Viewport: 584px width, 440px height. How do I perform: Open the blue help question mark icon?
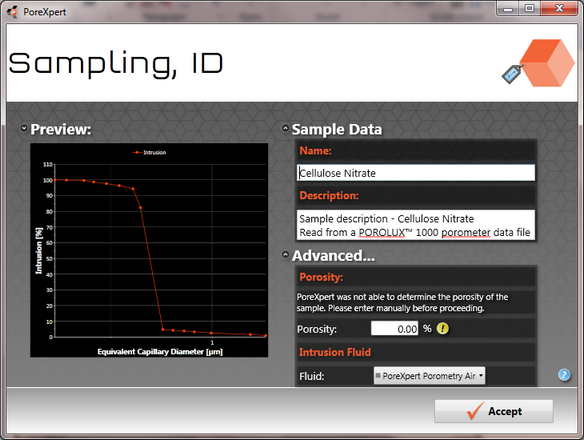(564, 374)
